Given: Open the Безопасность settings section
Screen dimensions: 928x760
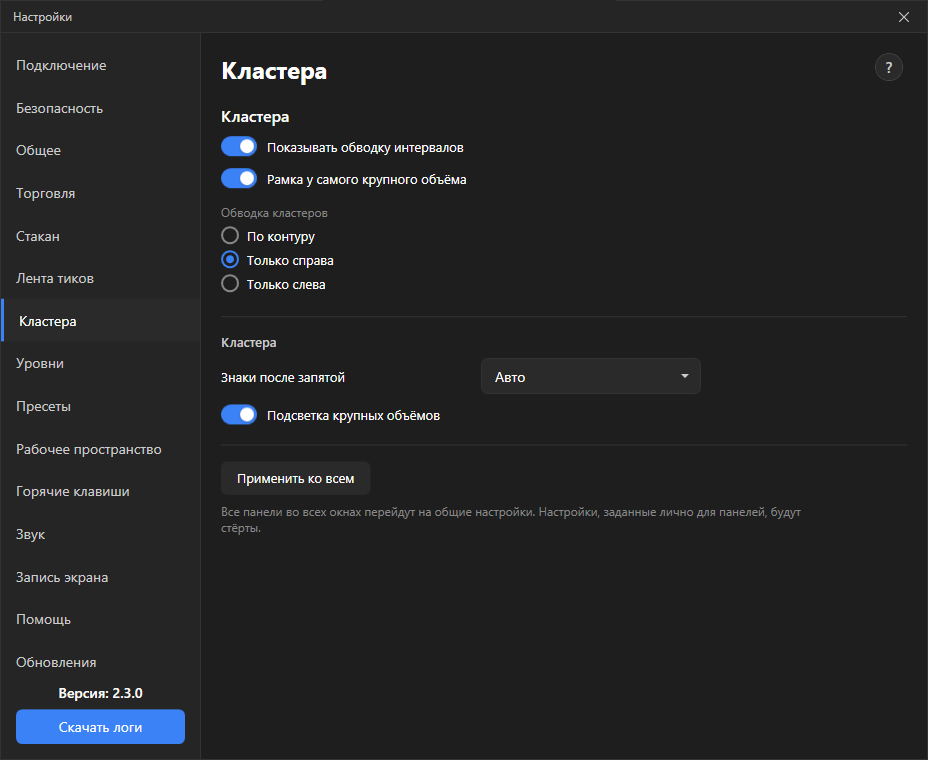Looking at the screenshot, I should tap(101, 108).
